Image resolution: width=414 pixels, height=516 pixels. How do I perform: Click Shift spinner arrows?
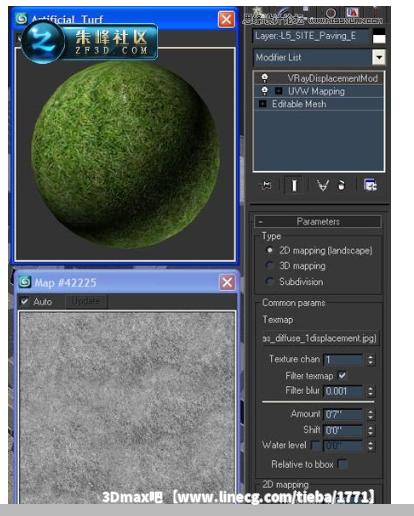(x=370, y=430)
